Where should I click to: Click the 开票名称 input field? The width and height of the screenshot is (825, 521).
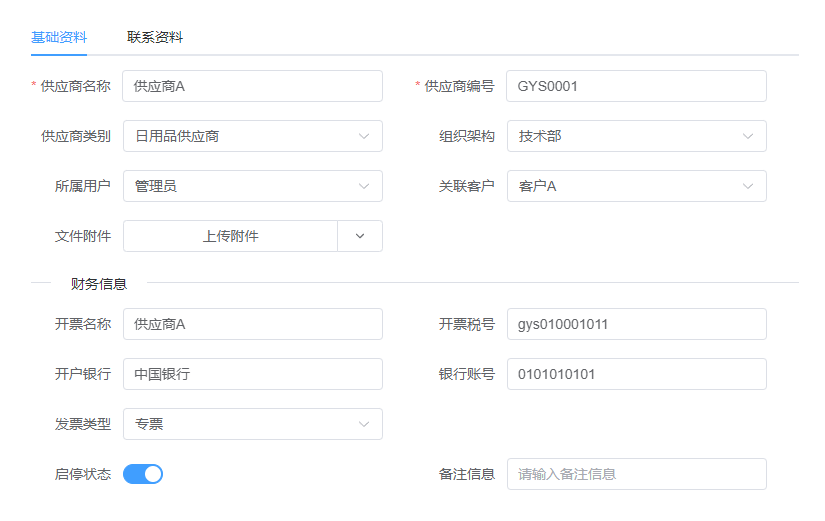coord(252,324)
